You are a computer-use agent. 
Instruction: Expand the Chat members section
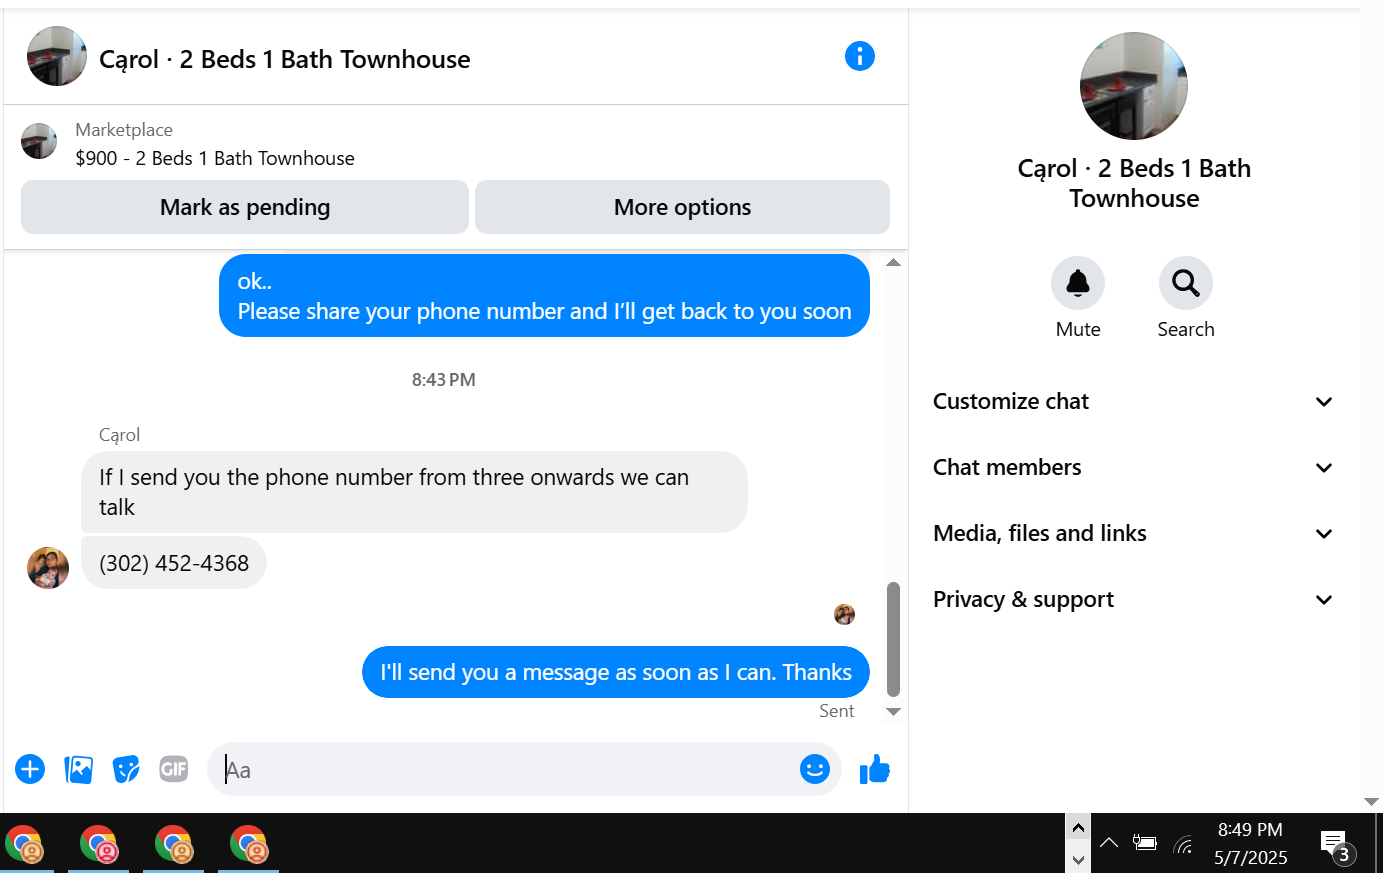[1134, 468]
